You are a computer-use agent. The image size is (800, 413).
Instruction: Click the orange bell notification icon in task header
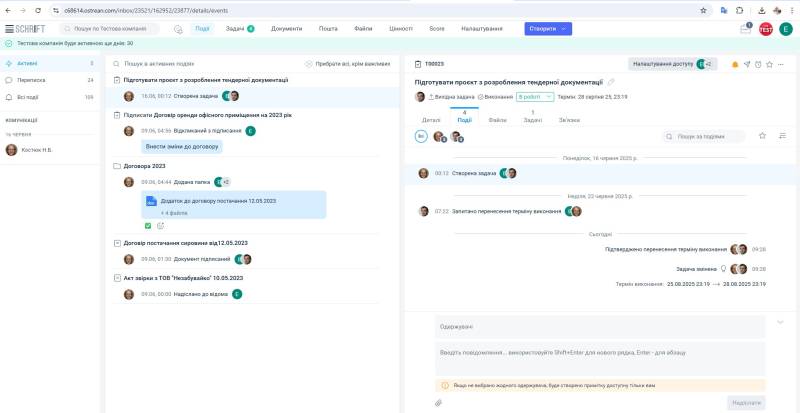[735, 64]
